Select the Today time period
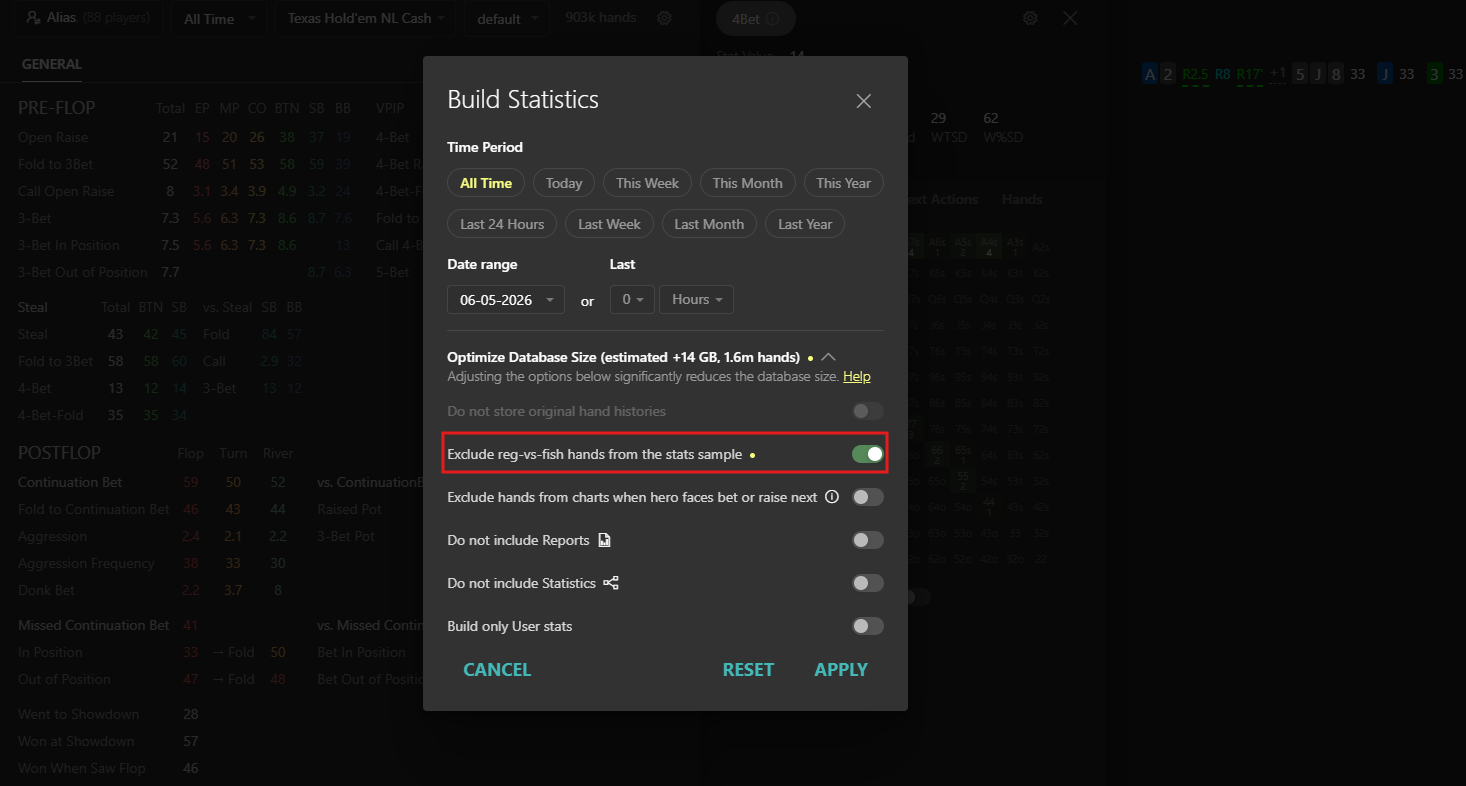 coord(564,183)
